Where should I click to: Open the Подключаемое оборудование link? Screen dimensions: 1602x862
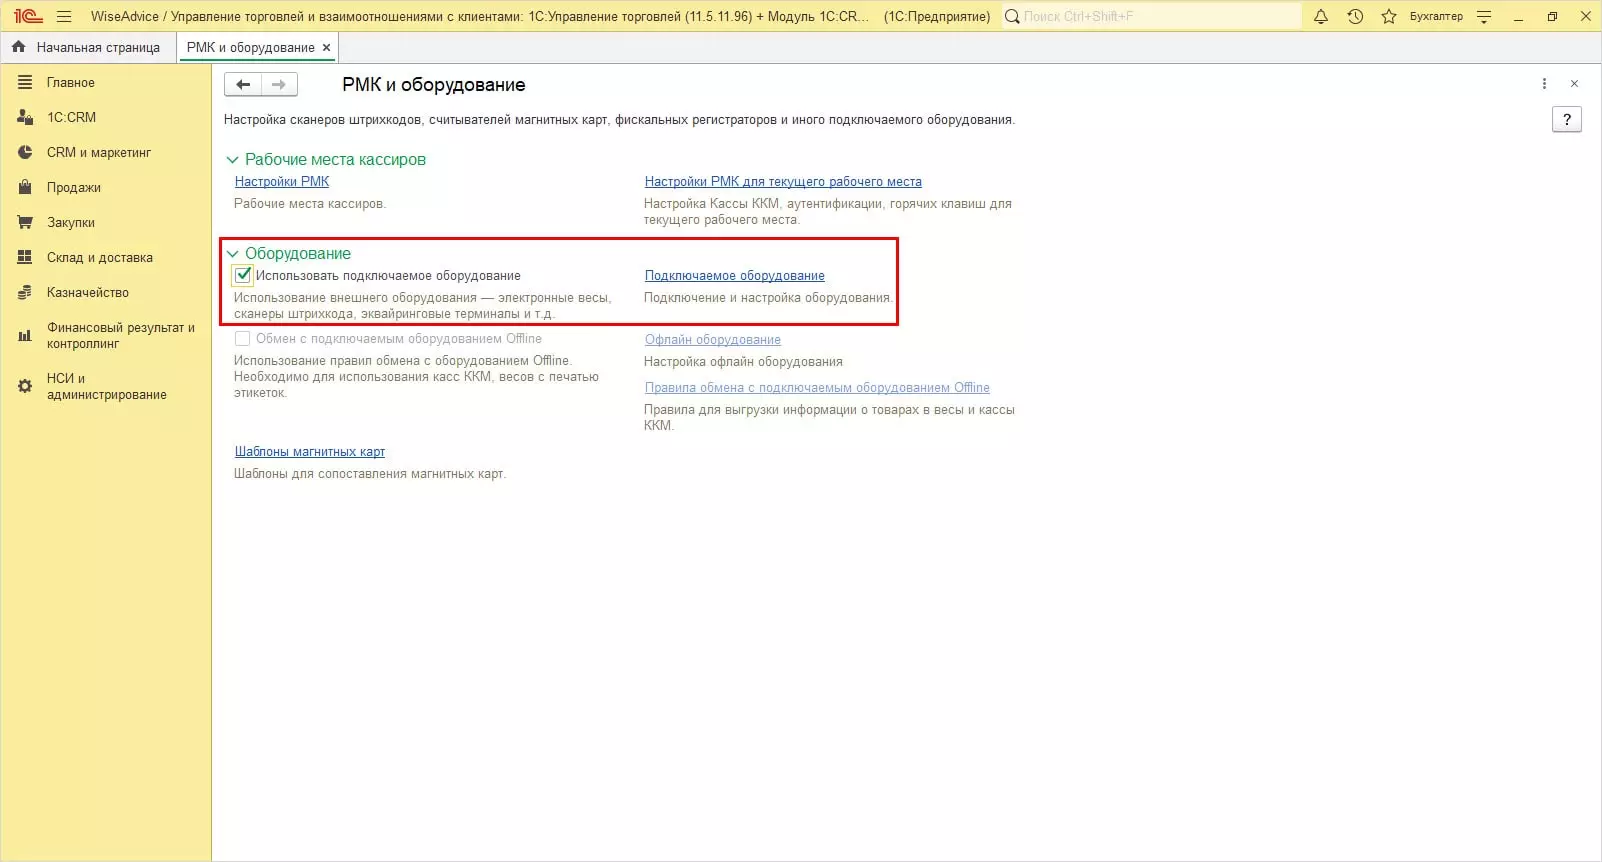[x=735, y=275]
